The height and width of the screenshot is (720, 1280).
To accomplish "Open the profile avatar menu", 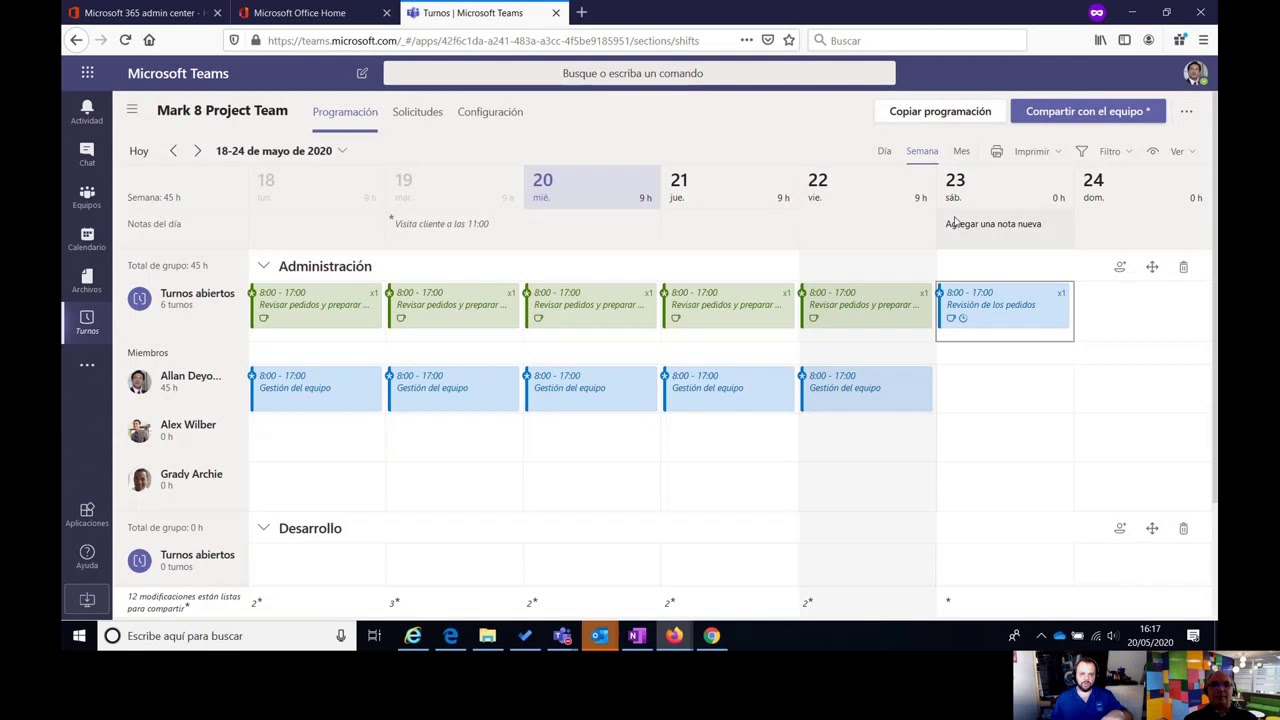I will [x=1194, y=73].
